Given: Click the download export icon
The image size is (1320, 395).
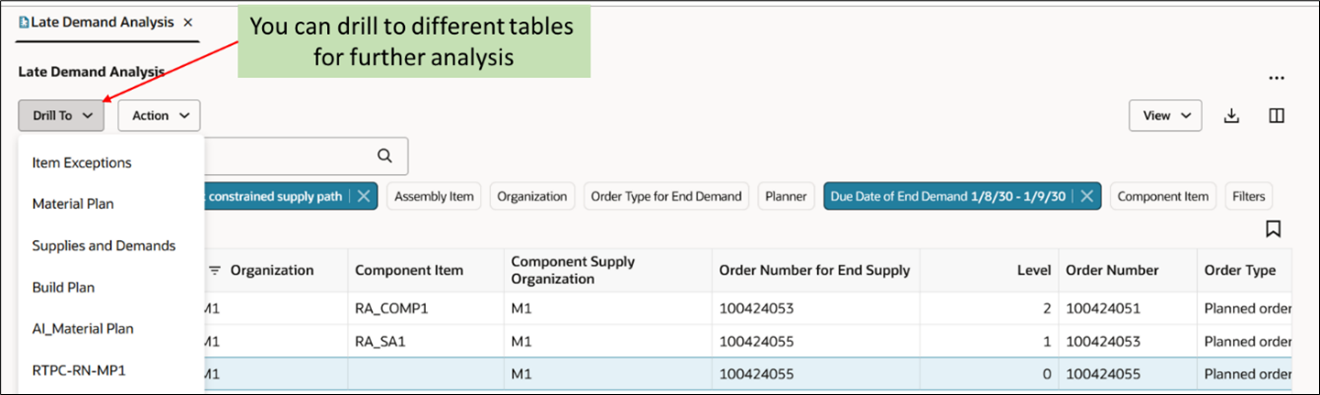Looking at the screenshot, I should point(1232,116).
